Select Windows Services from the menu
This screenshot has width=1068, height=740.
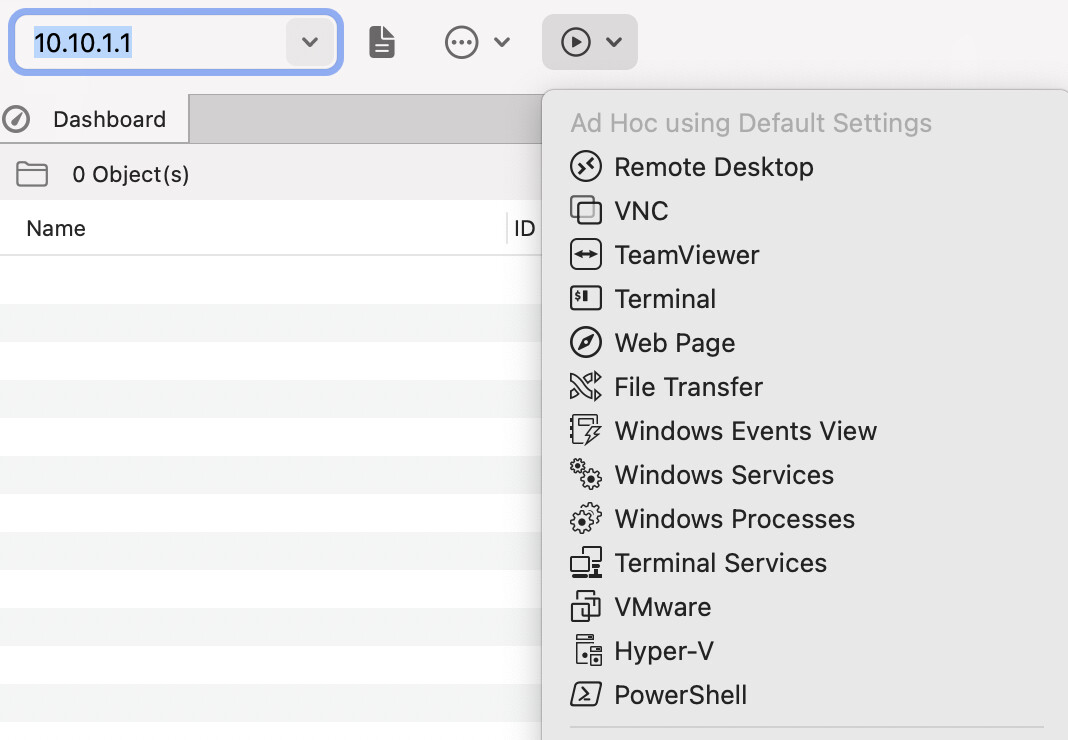point(724,475)
